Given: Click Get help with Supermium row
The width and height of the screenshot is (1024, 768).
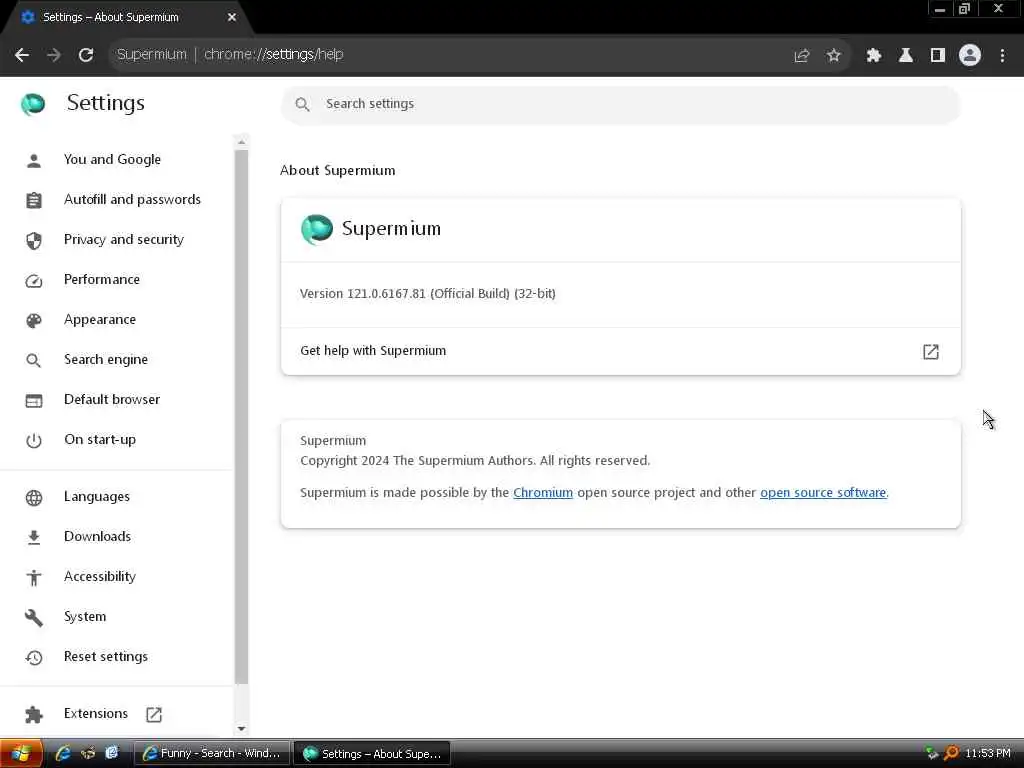Looking at the screenshot, I should [x=620, y=351].
